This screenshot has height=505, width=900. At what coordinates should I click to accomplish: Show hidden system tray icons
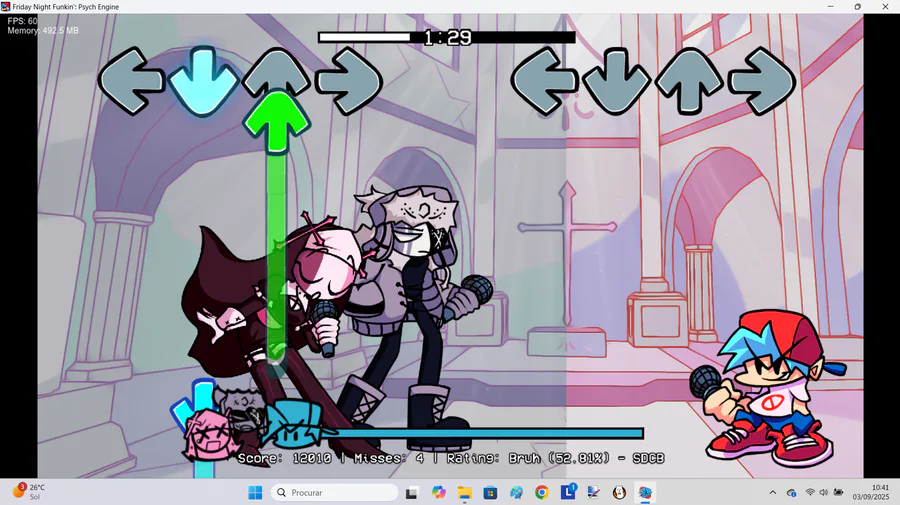[x=773, y=492]
